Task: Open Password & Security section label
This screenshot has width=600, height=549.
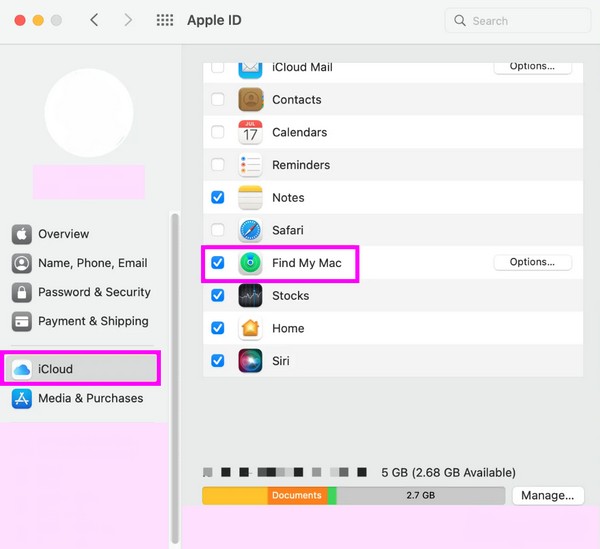Action: (94, 292)
